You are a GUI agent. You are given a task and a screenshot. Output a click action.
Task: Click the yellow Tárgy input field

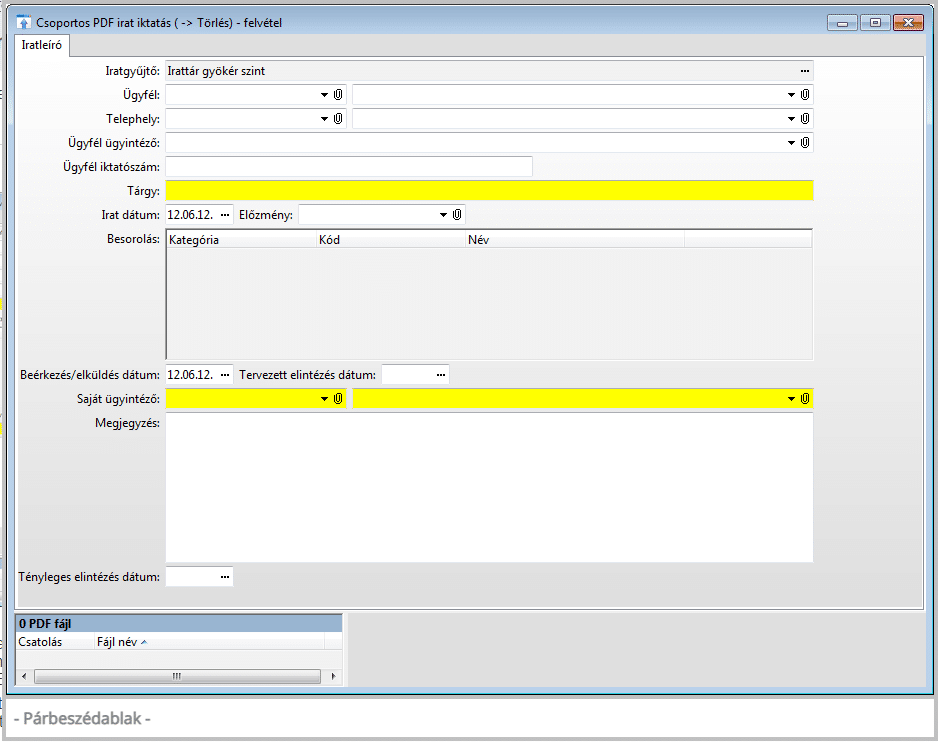click(x=489, y=191)
